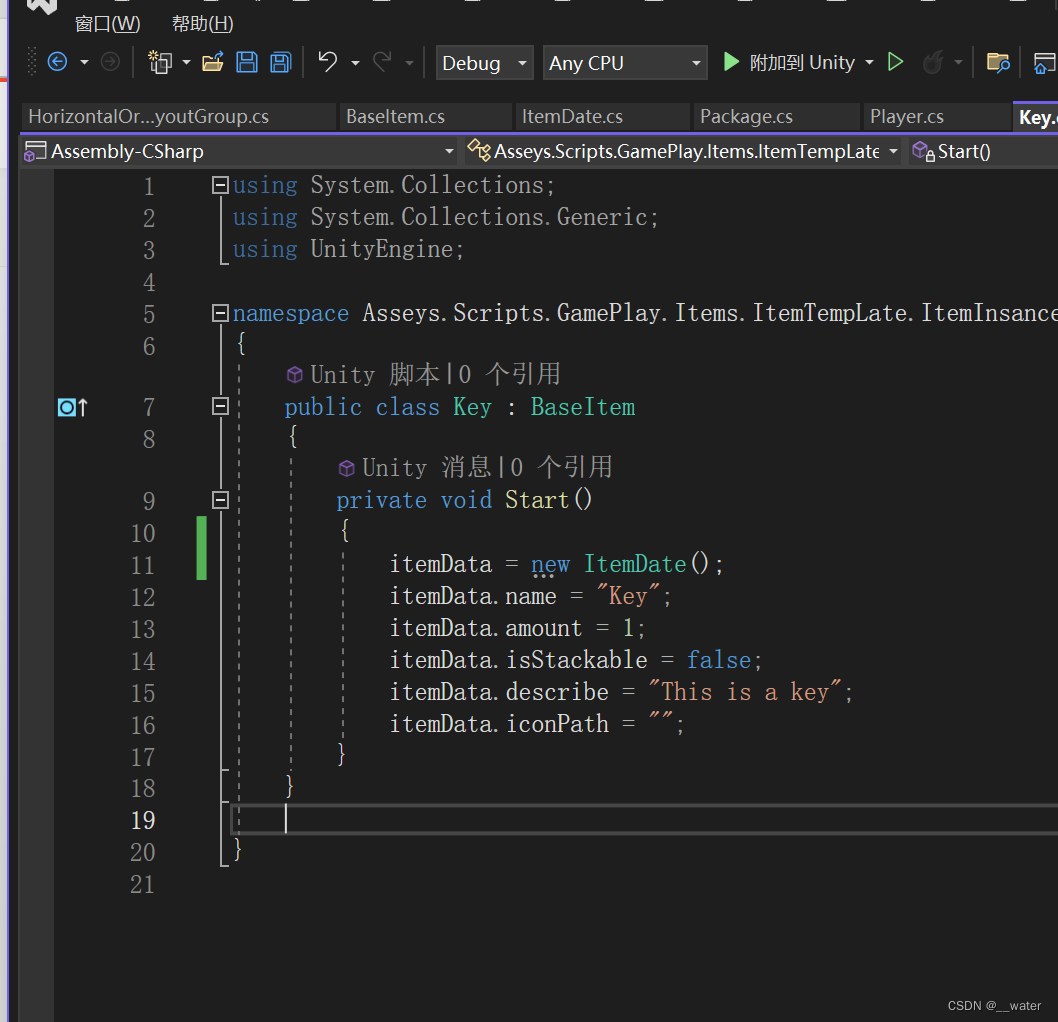Expand the New Project dropdown arrow
Viewport: 1058px width, 1022px height.
(x=186, y=63)
